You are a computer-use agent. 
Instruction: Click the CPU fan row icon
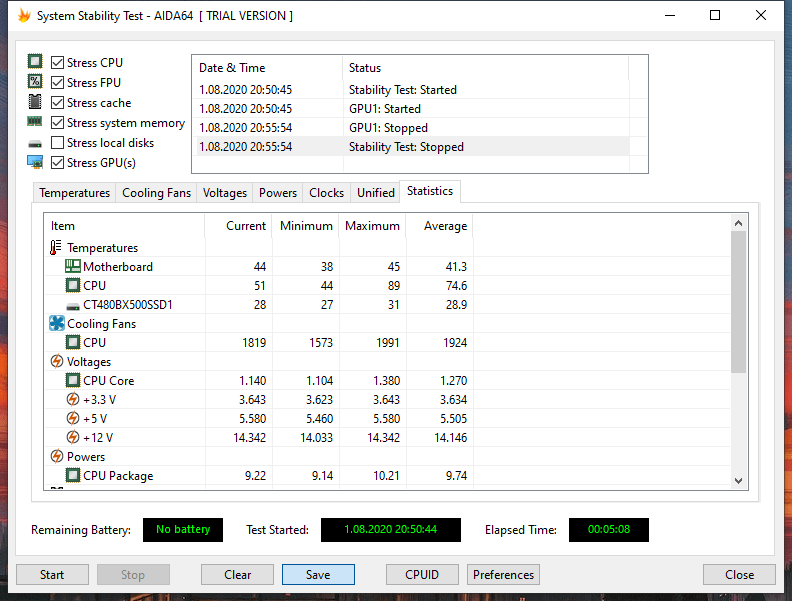tap(73, 342)
